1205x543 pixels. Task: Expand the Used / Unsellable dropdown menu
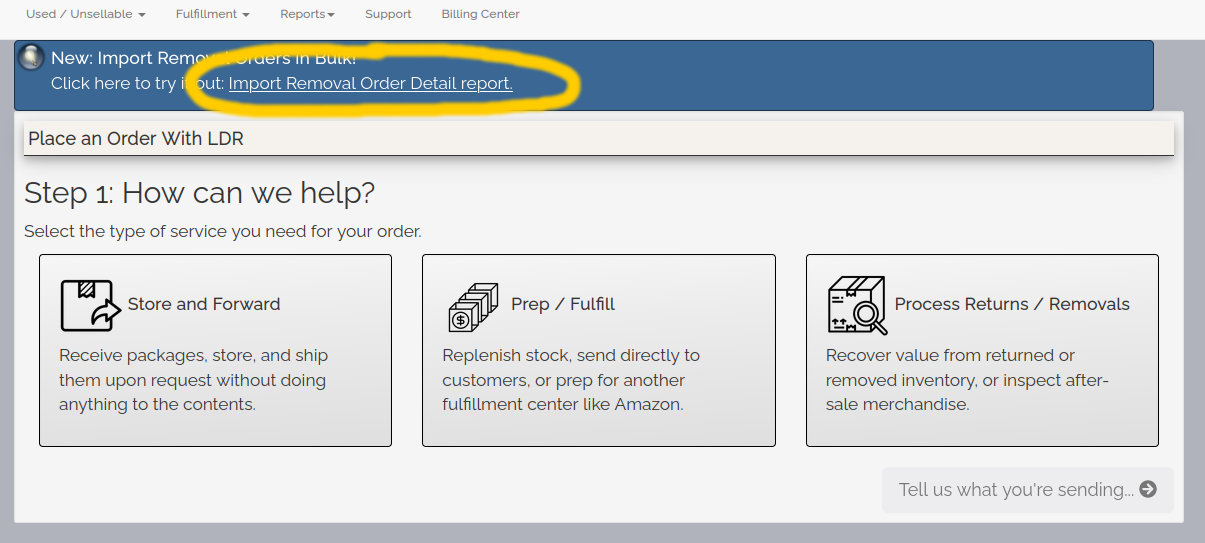[x=85, y=14]
